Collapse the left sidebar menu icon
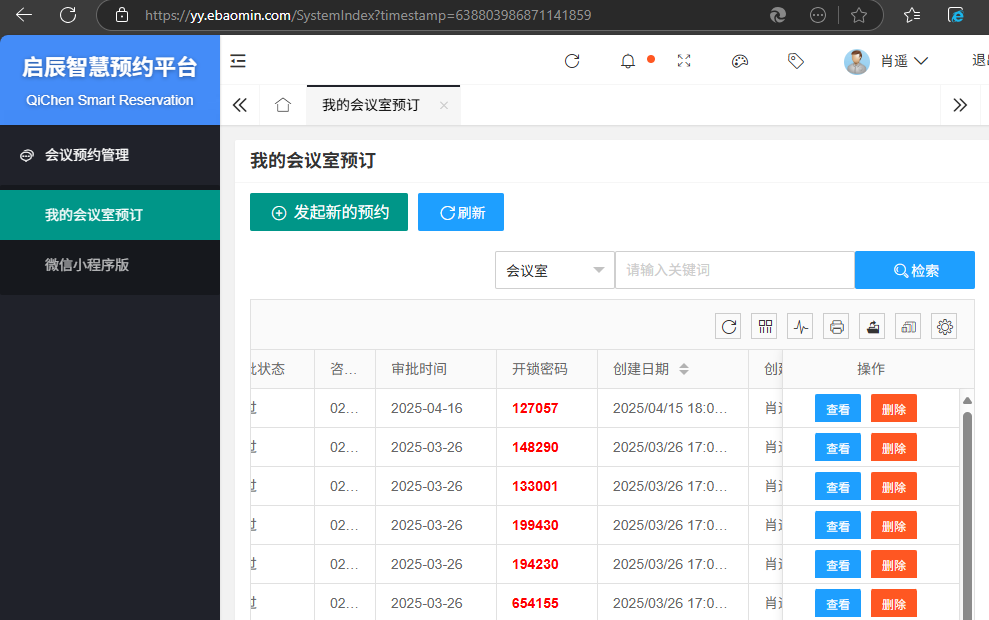Image resolution: width=989 pixels, height=620 pixels. pyautogui.click(x=238, y=61)
